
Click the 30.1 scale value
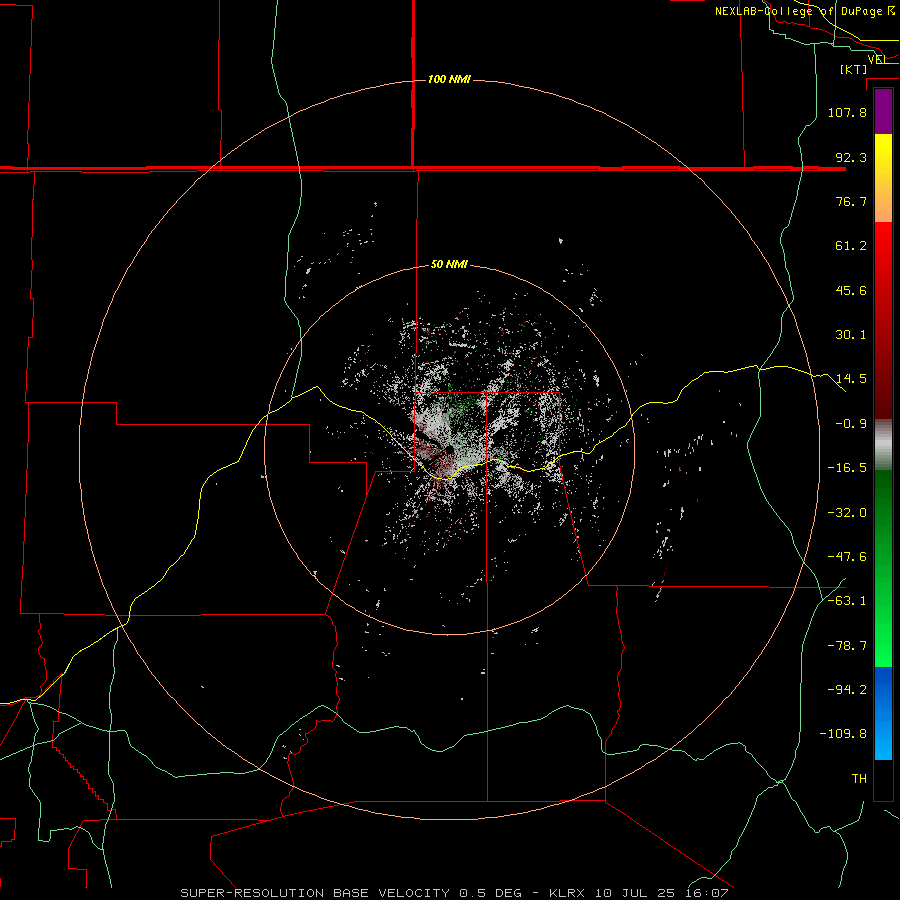(x=851, y=335)
